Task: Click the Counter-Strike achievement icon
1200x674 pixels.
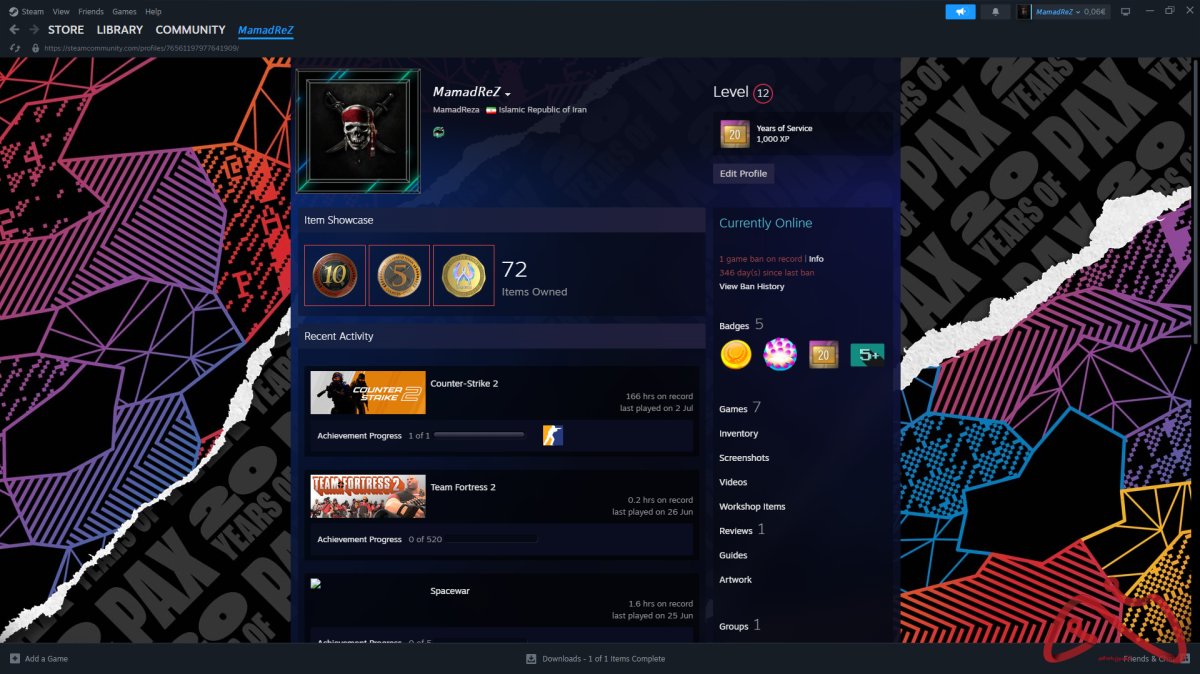Action: point(553,435)
